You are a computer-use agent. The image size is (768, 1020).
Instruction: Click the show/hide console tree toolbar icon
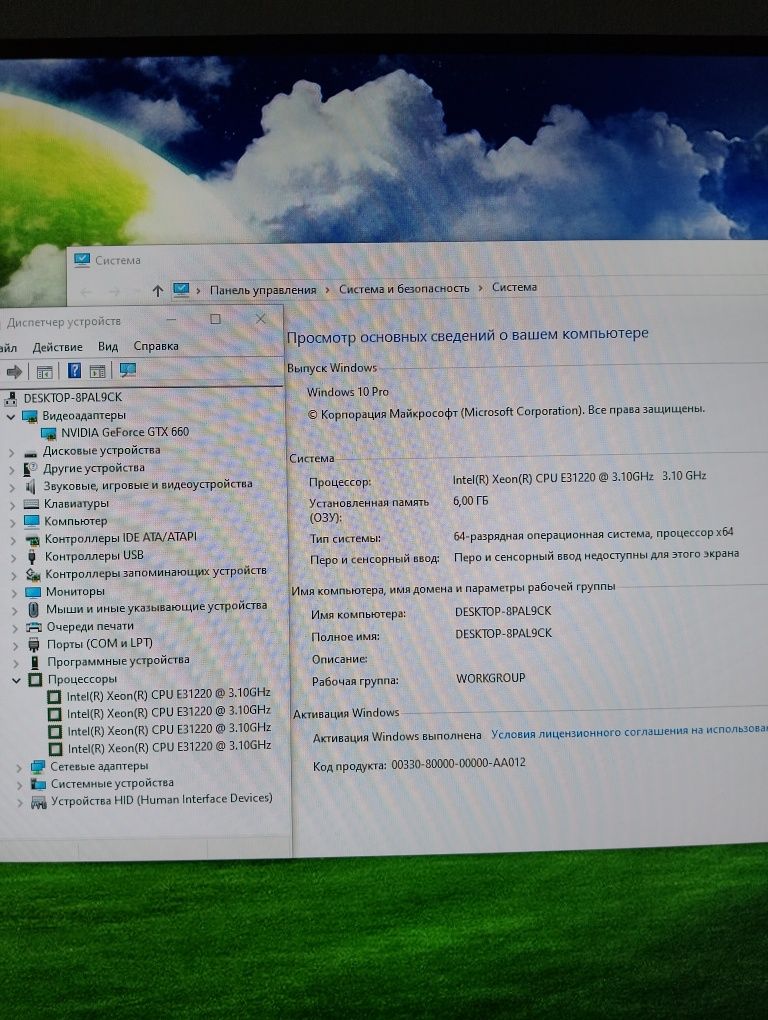44,372
